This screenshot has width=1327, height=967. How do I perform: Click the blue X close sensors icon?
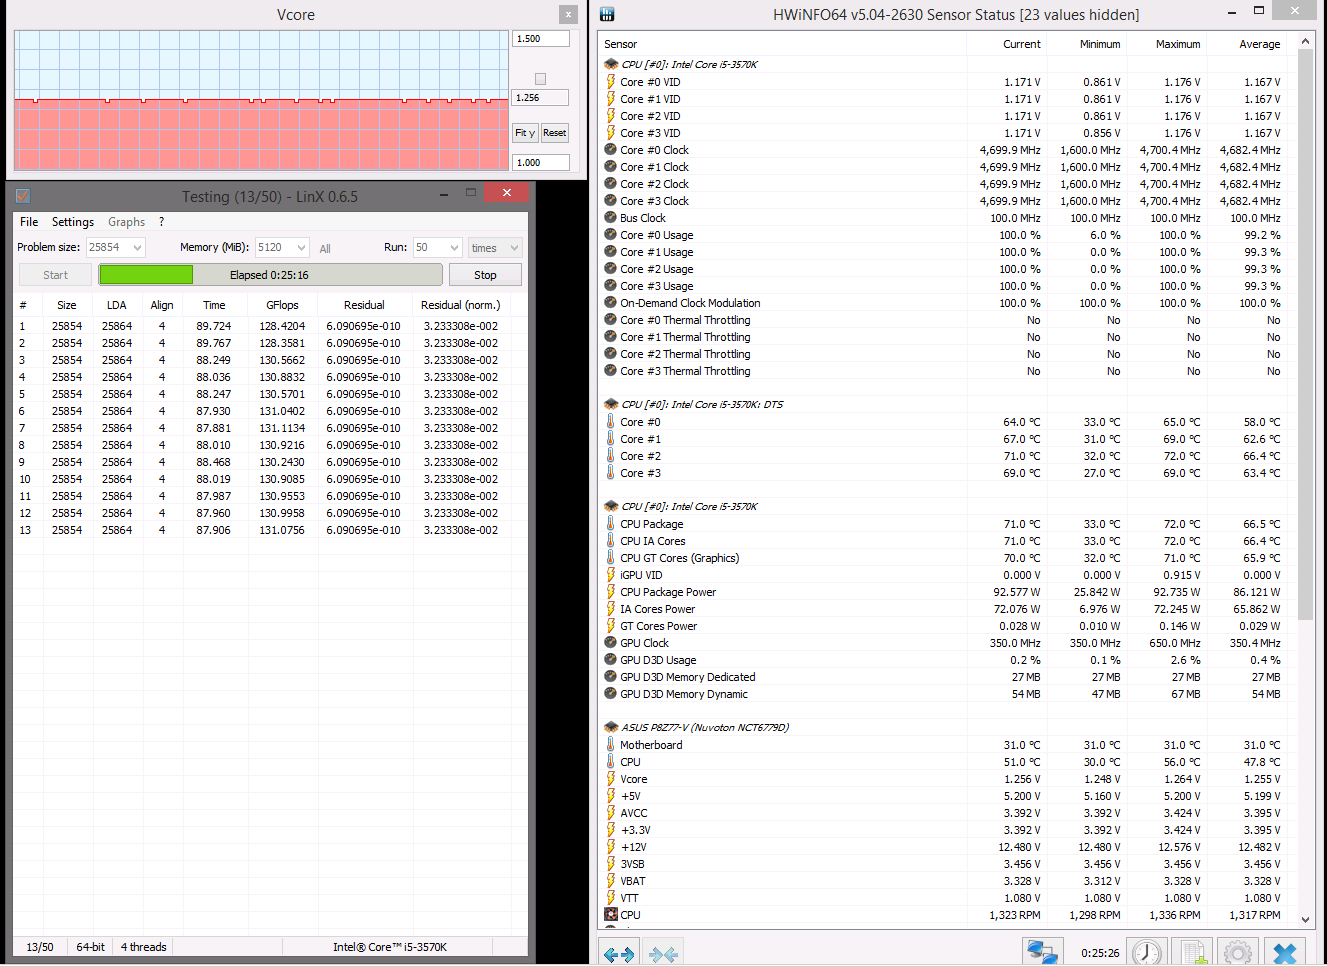[1285, 953]
